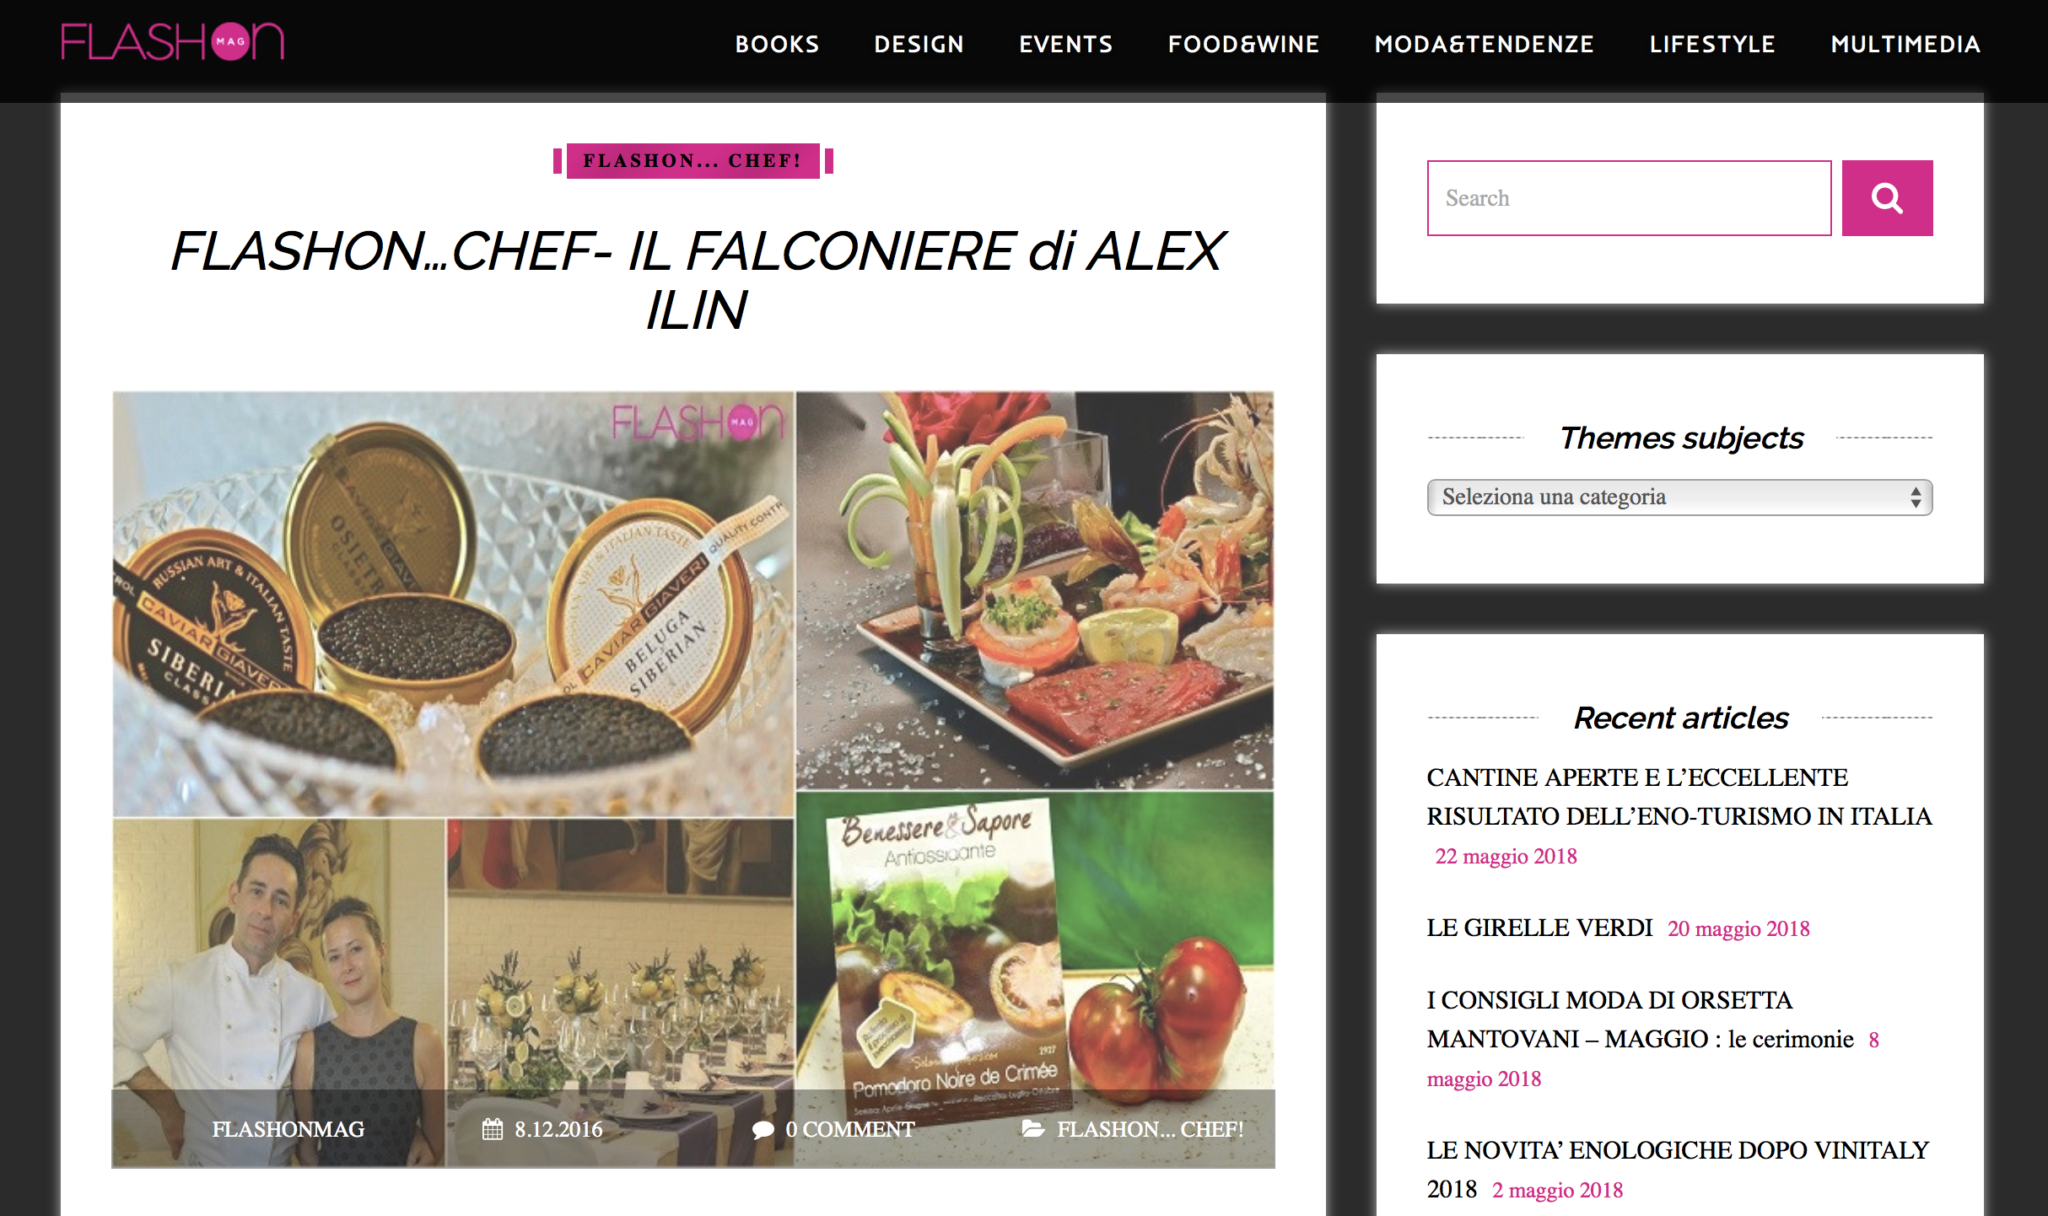Open the LIFESTYLE section
2048x1216 pixels.
click(1712, 44)
